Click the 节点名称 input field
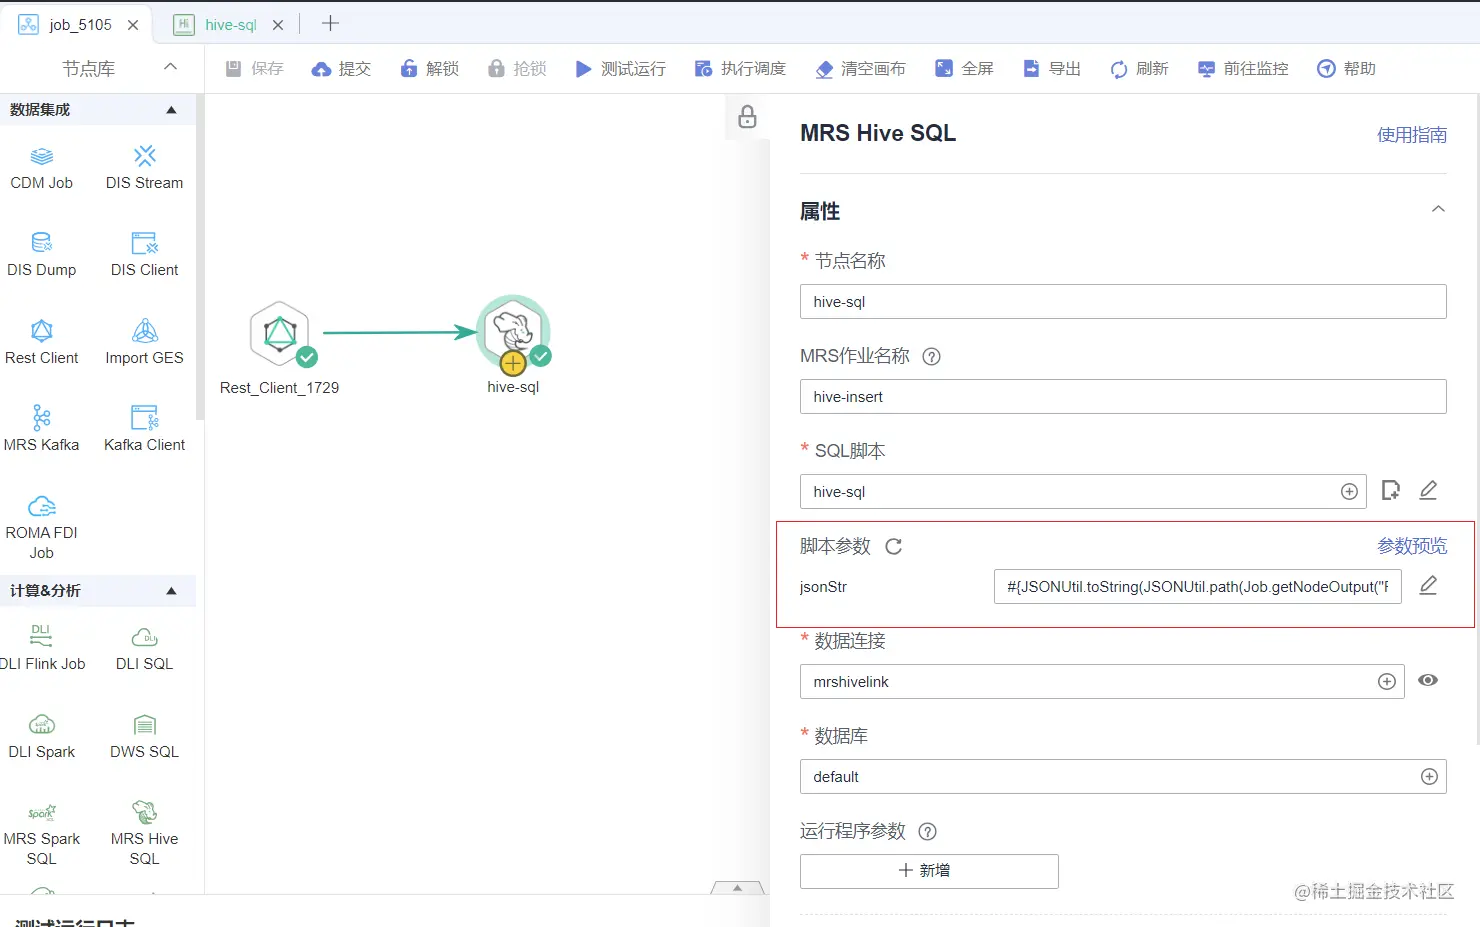Viewport: 1480px width, 927px height. pyautogui.click(x=1123, y=301)
